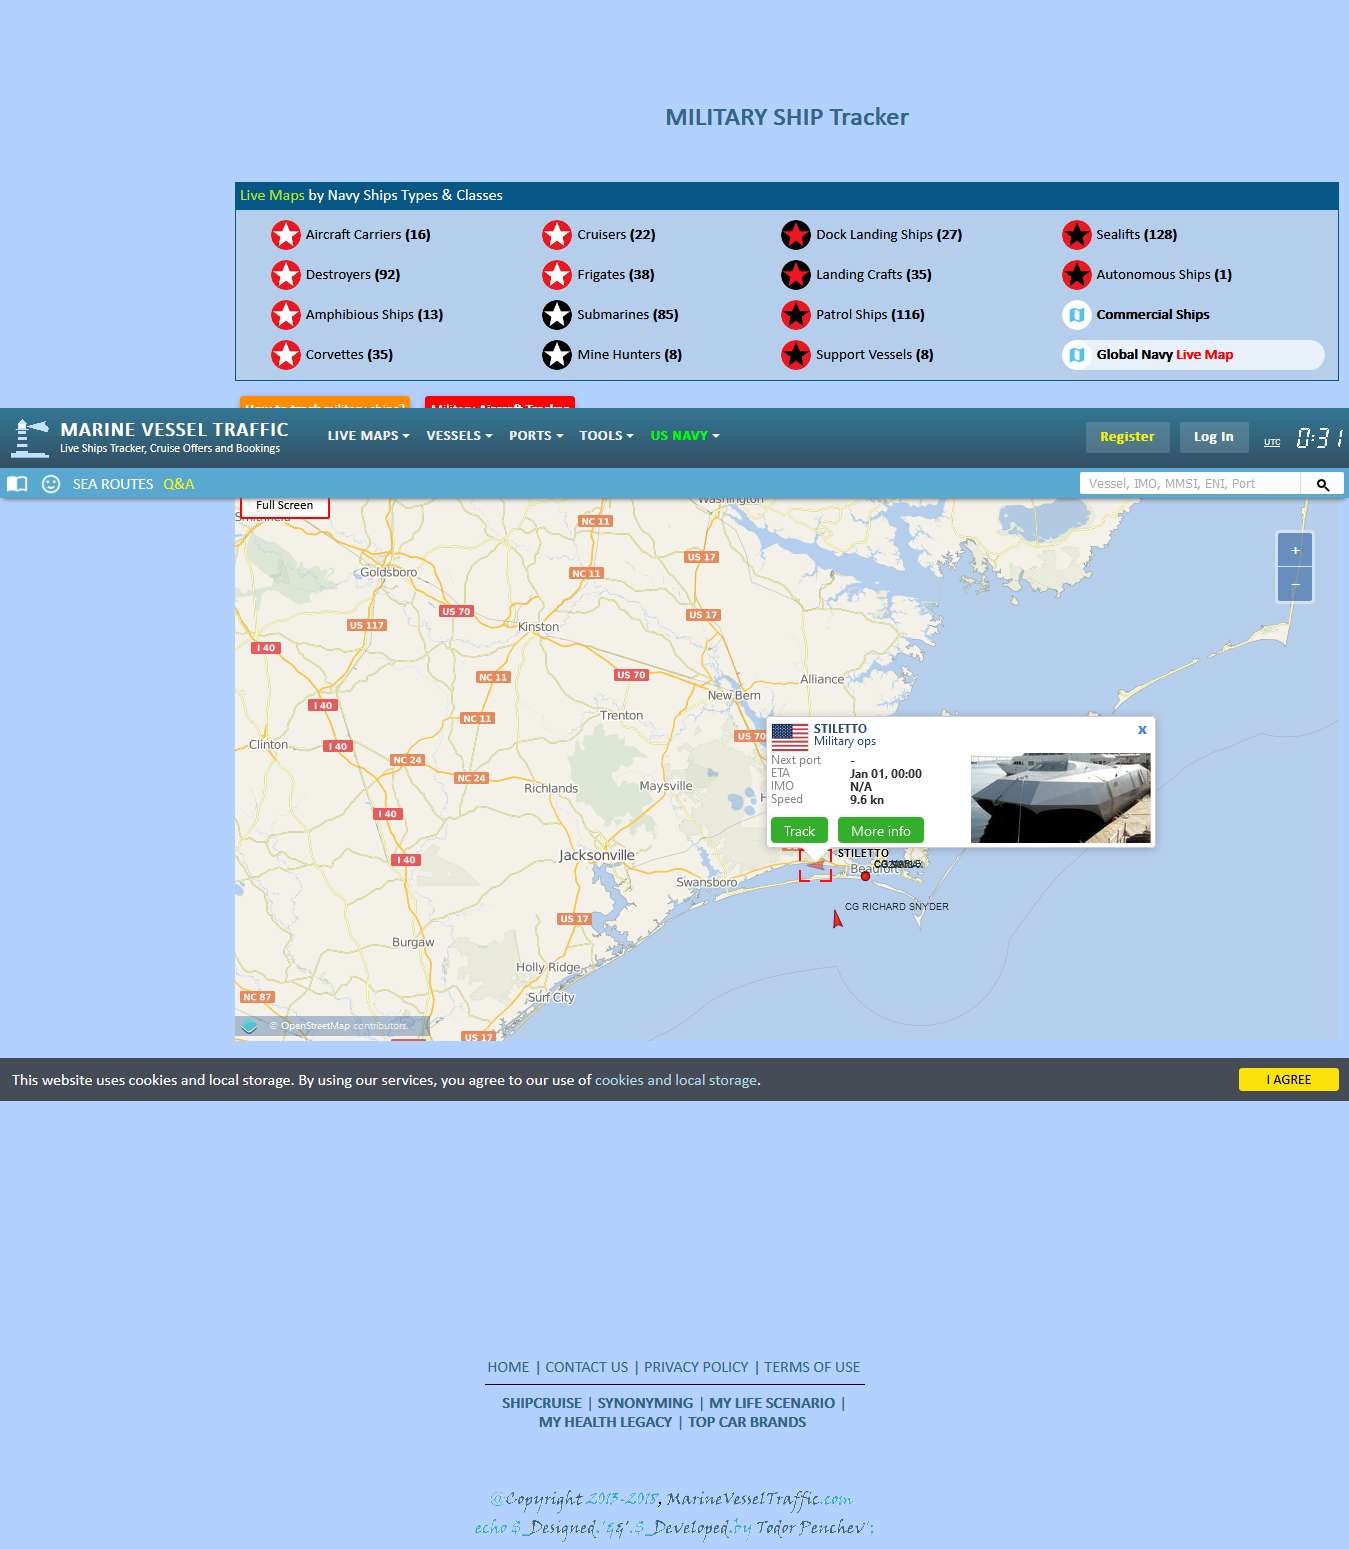Open the SHIPCRUISE footer link
Viewport: 1349px width, 1549px height.
tap(542, 1403)
